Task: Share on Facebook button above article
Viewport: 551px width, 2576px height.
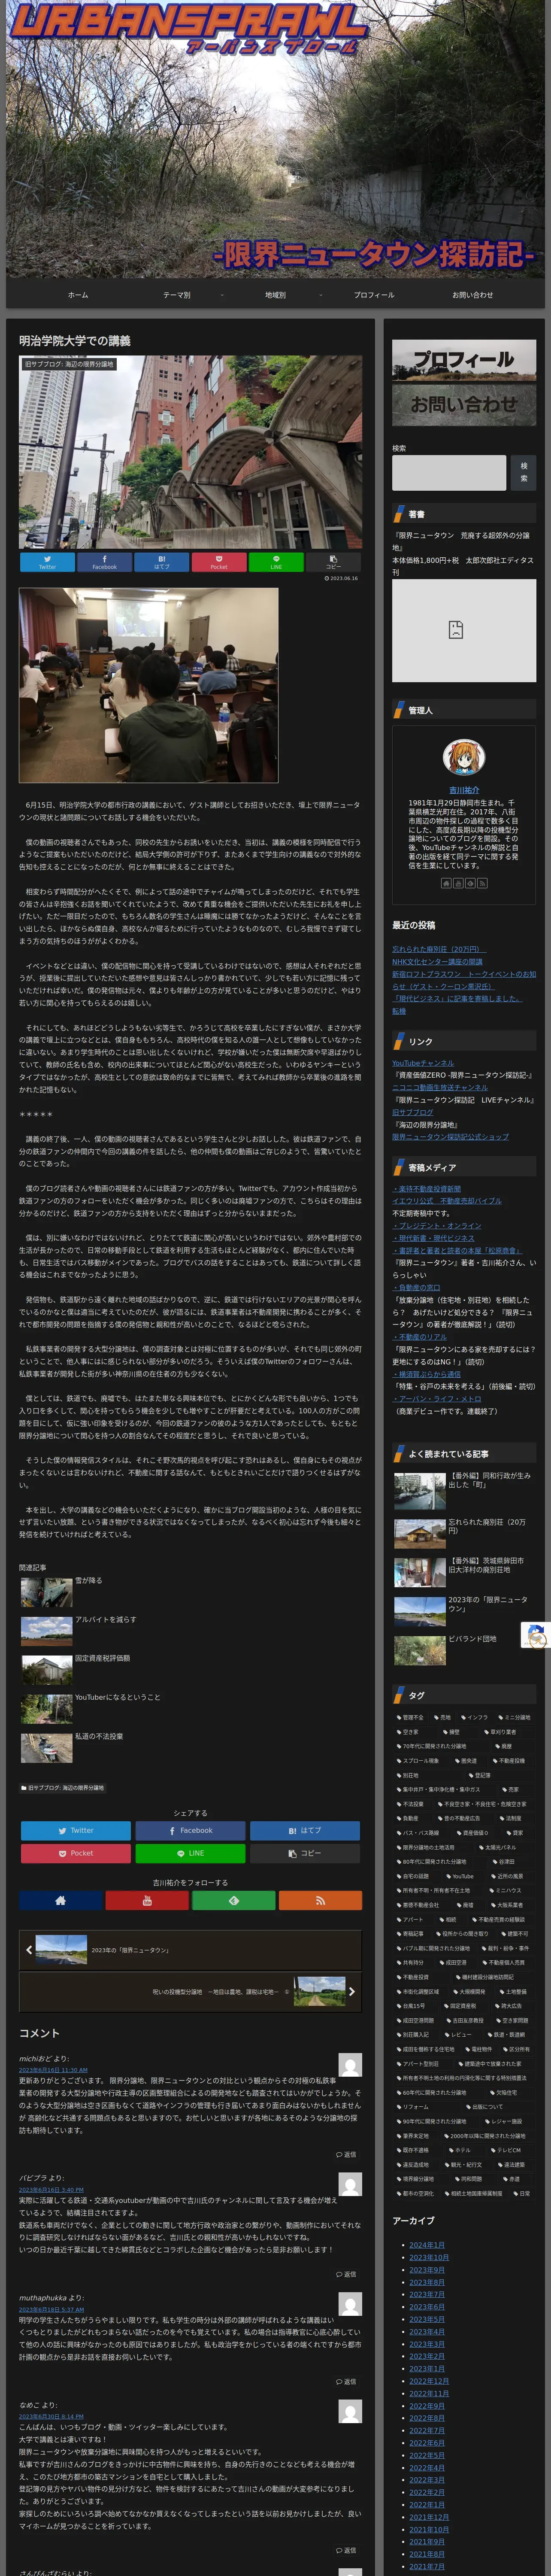Action: [x=104, y=562]
